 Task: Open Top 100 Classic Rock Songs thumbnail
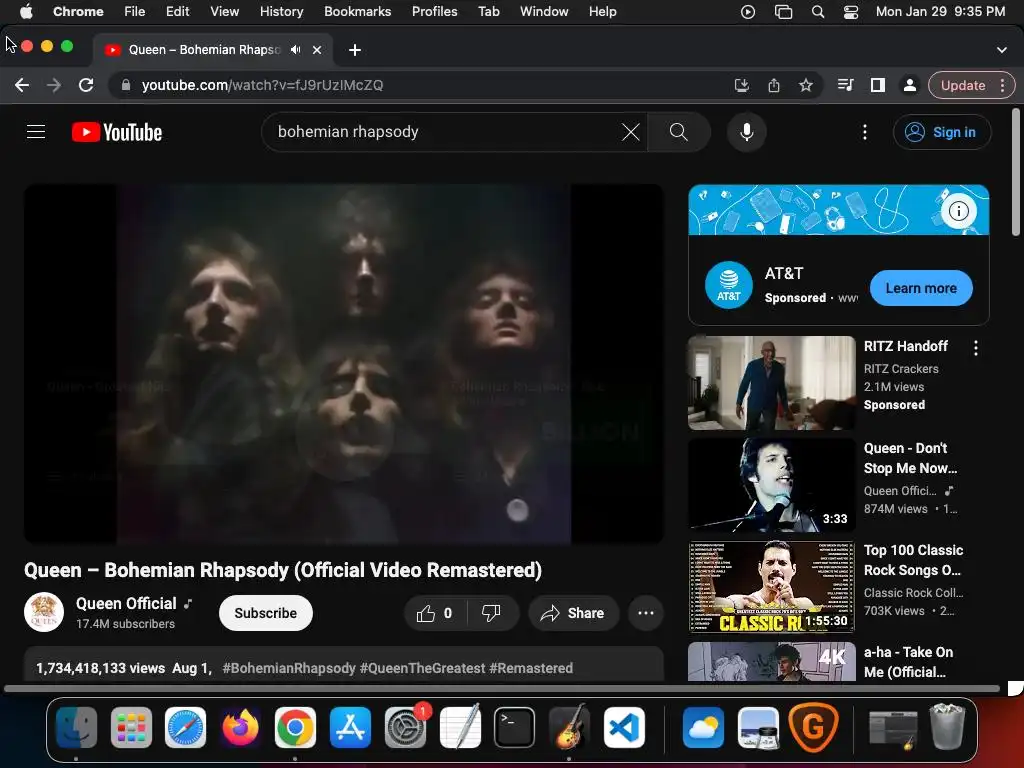(x=771, y=587)
